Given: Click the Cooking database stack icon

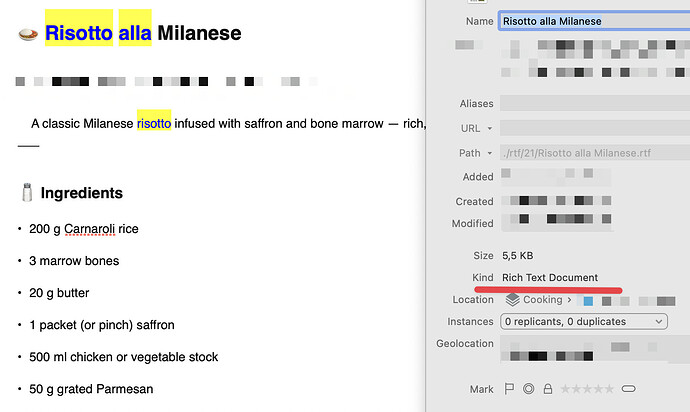Looking at the screenshot, I should pyautogui.click(x=512, y=299).
